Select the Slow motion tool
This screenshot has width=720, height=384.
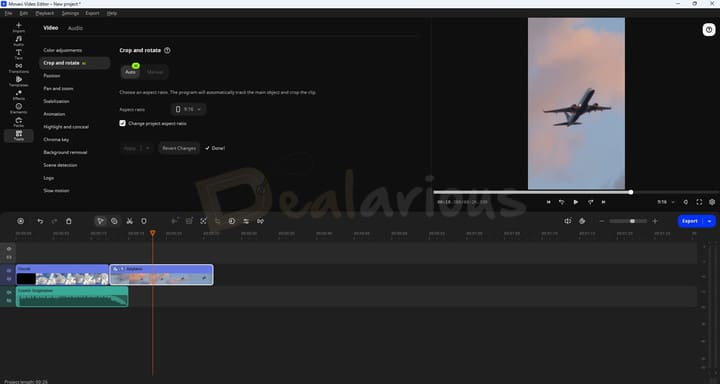pos(56,191)
